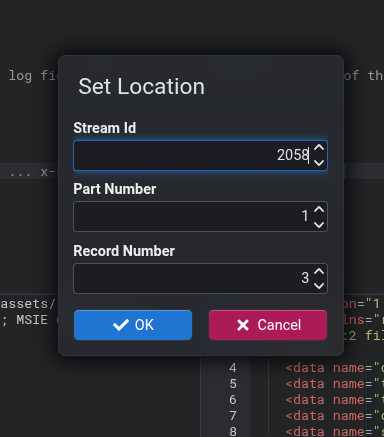Decrease Record Number with down arrow
384x437 pixels.
pyautogui.click(x=319, y=286)
